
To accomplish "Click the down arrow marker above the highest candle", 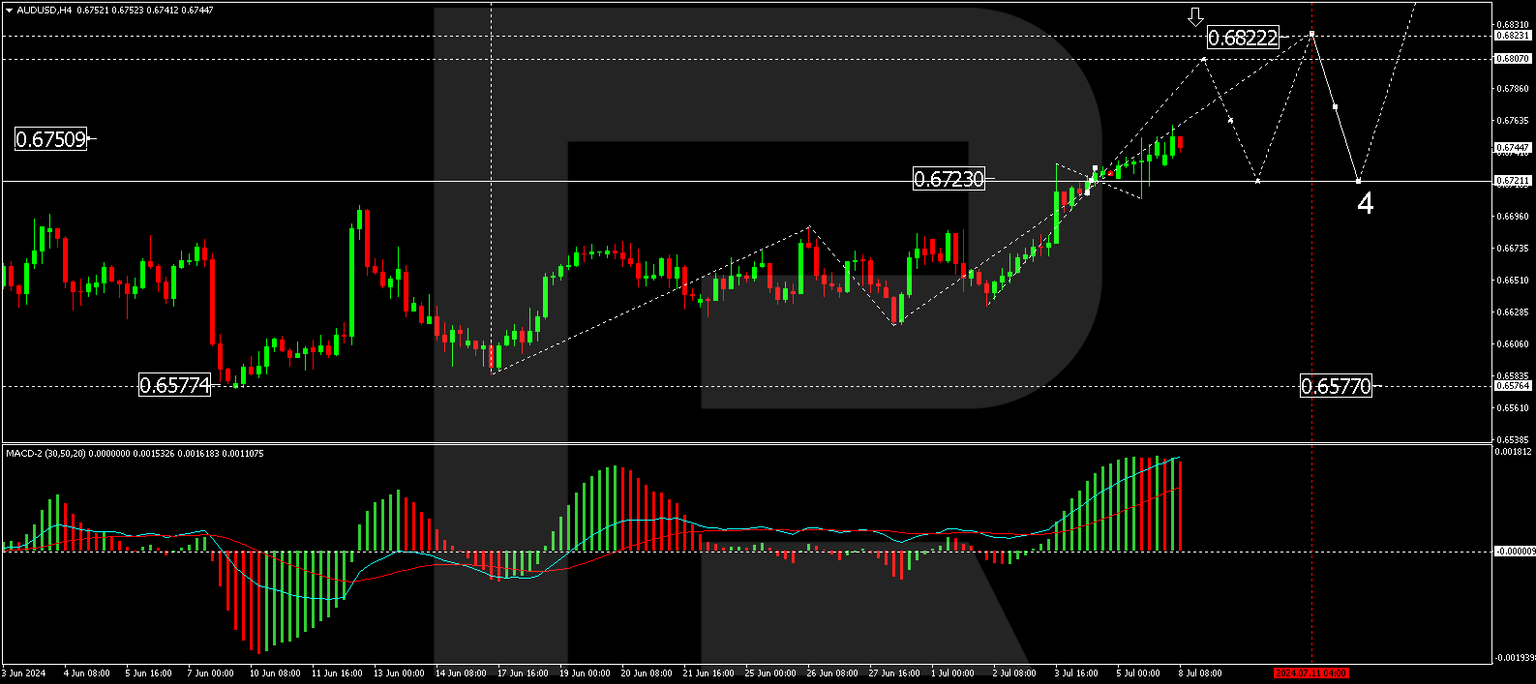I will coord(1196,16).
